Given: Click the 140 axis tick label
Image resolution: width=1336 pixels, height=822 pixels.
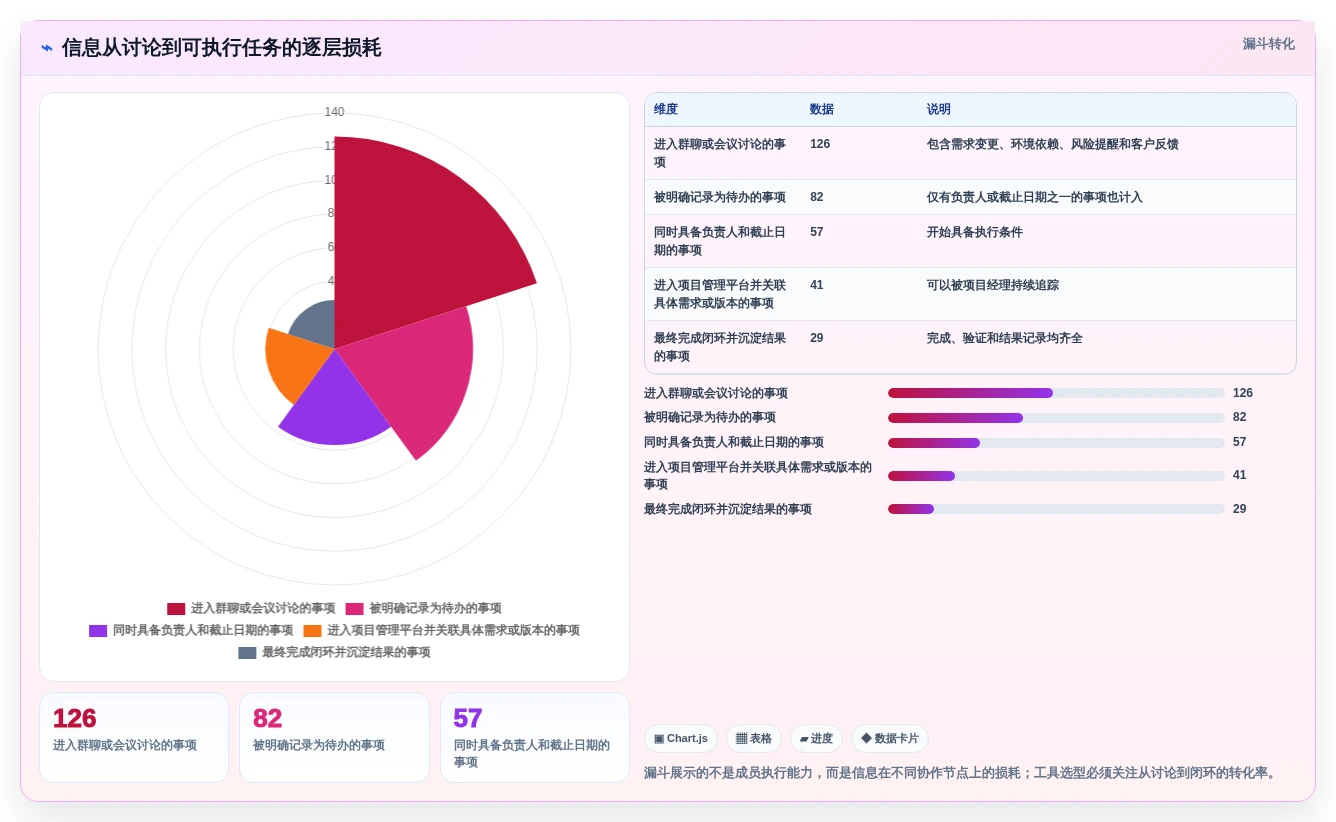Looking at the screenshot, I should [x=334, y=112].
